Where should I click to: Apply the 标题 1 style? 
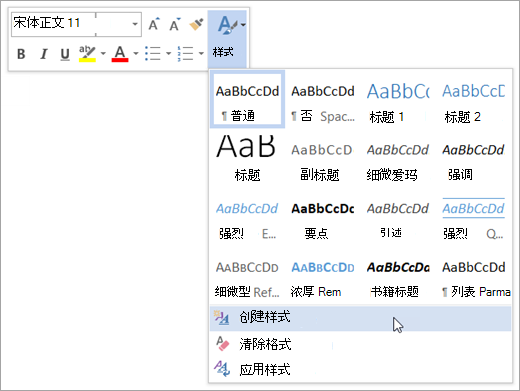pyautogui.click(x=398, y=99)
